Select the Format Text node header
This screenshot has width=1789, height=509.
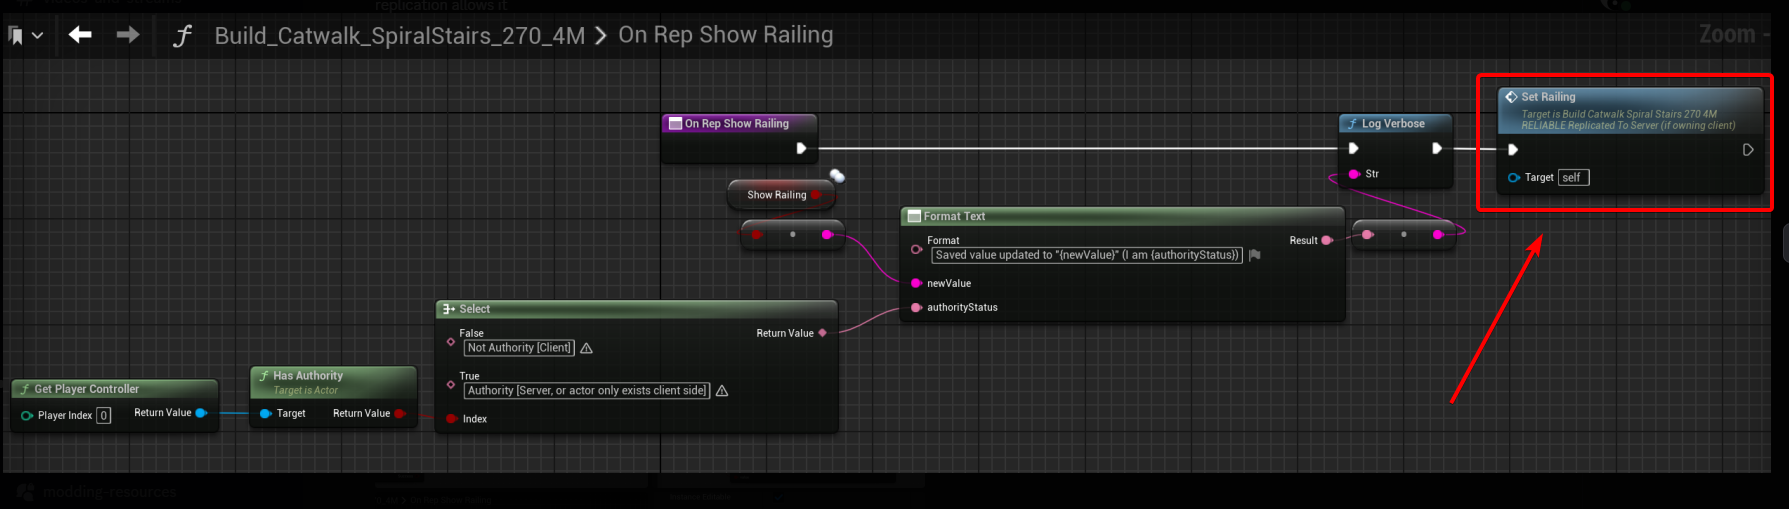(x=1122, y=216)
